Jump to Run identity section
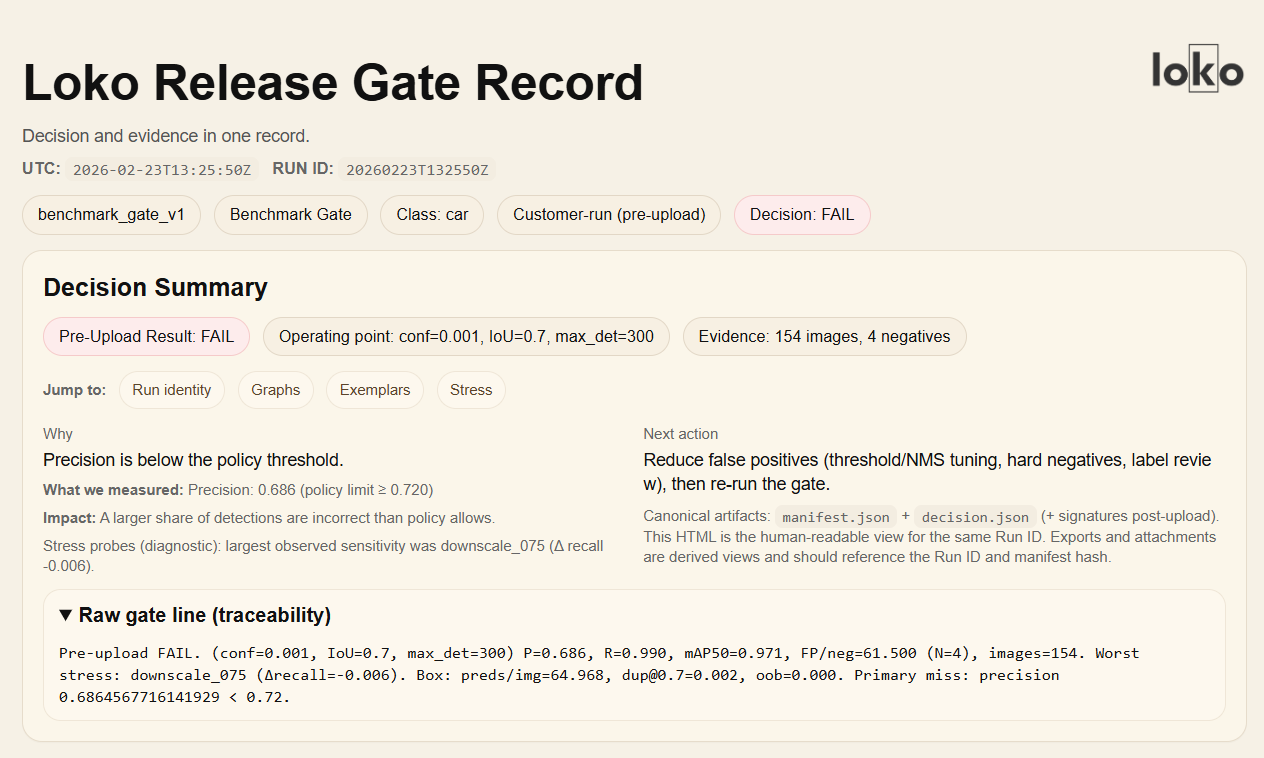This screenshot has height=758, width=1264. (172, 390)
